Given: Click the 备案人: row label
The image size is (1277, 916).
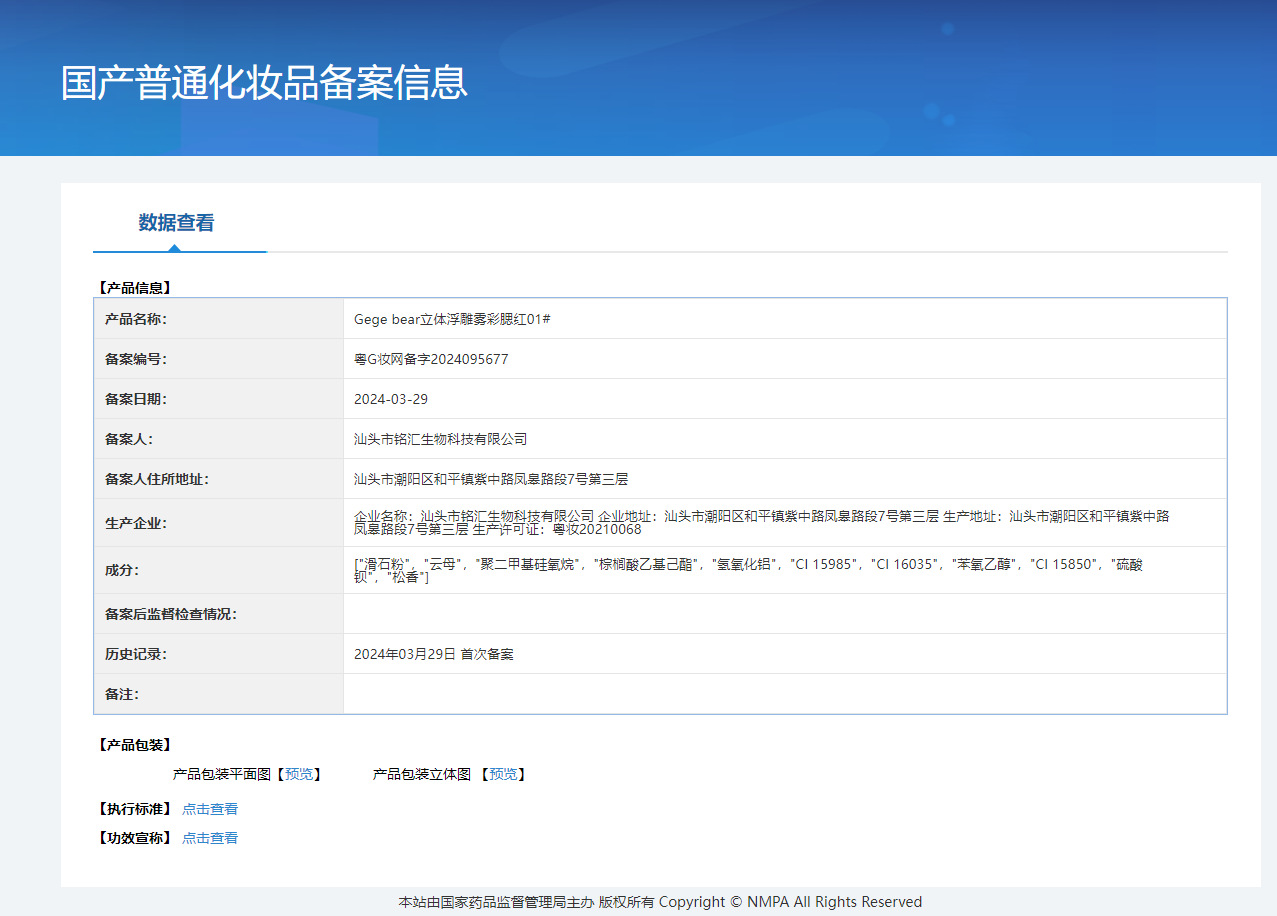Looking at the screenshot, I should 128,439.
